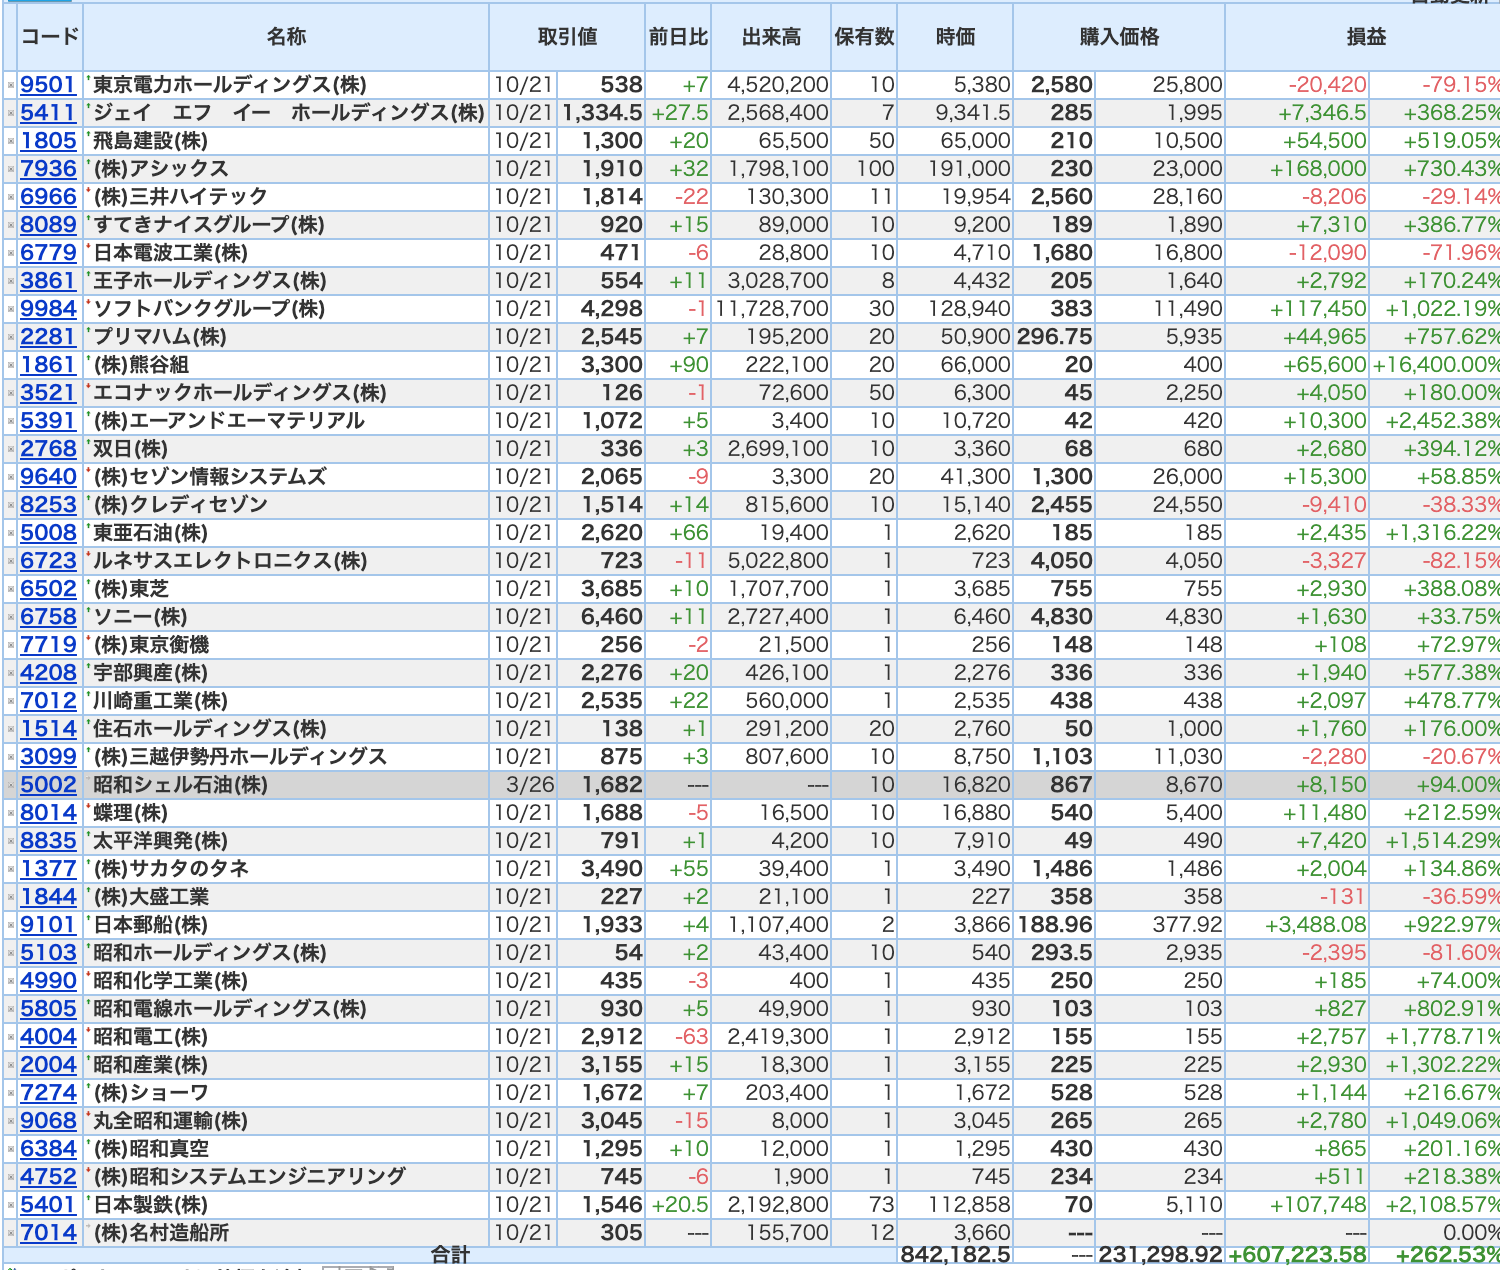Image resolution: width=1500 pixels, height=1270 pixels.
Task: Click the small x icon beside code 5103
Action: (x=11, y=954)
